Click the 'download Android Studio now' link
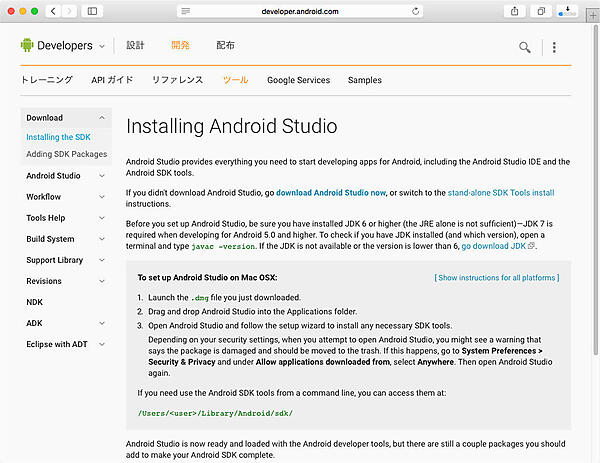This screenshot has width=600, height=463. tap(331, 191)
